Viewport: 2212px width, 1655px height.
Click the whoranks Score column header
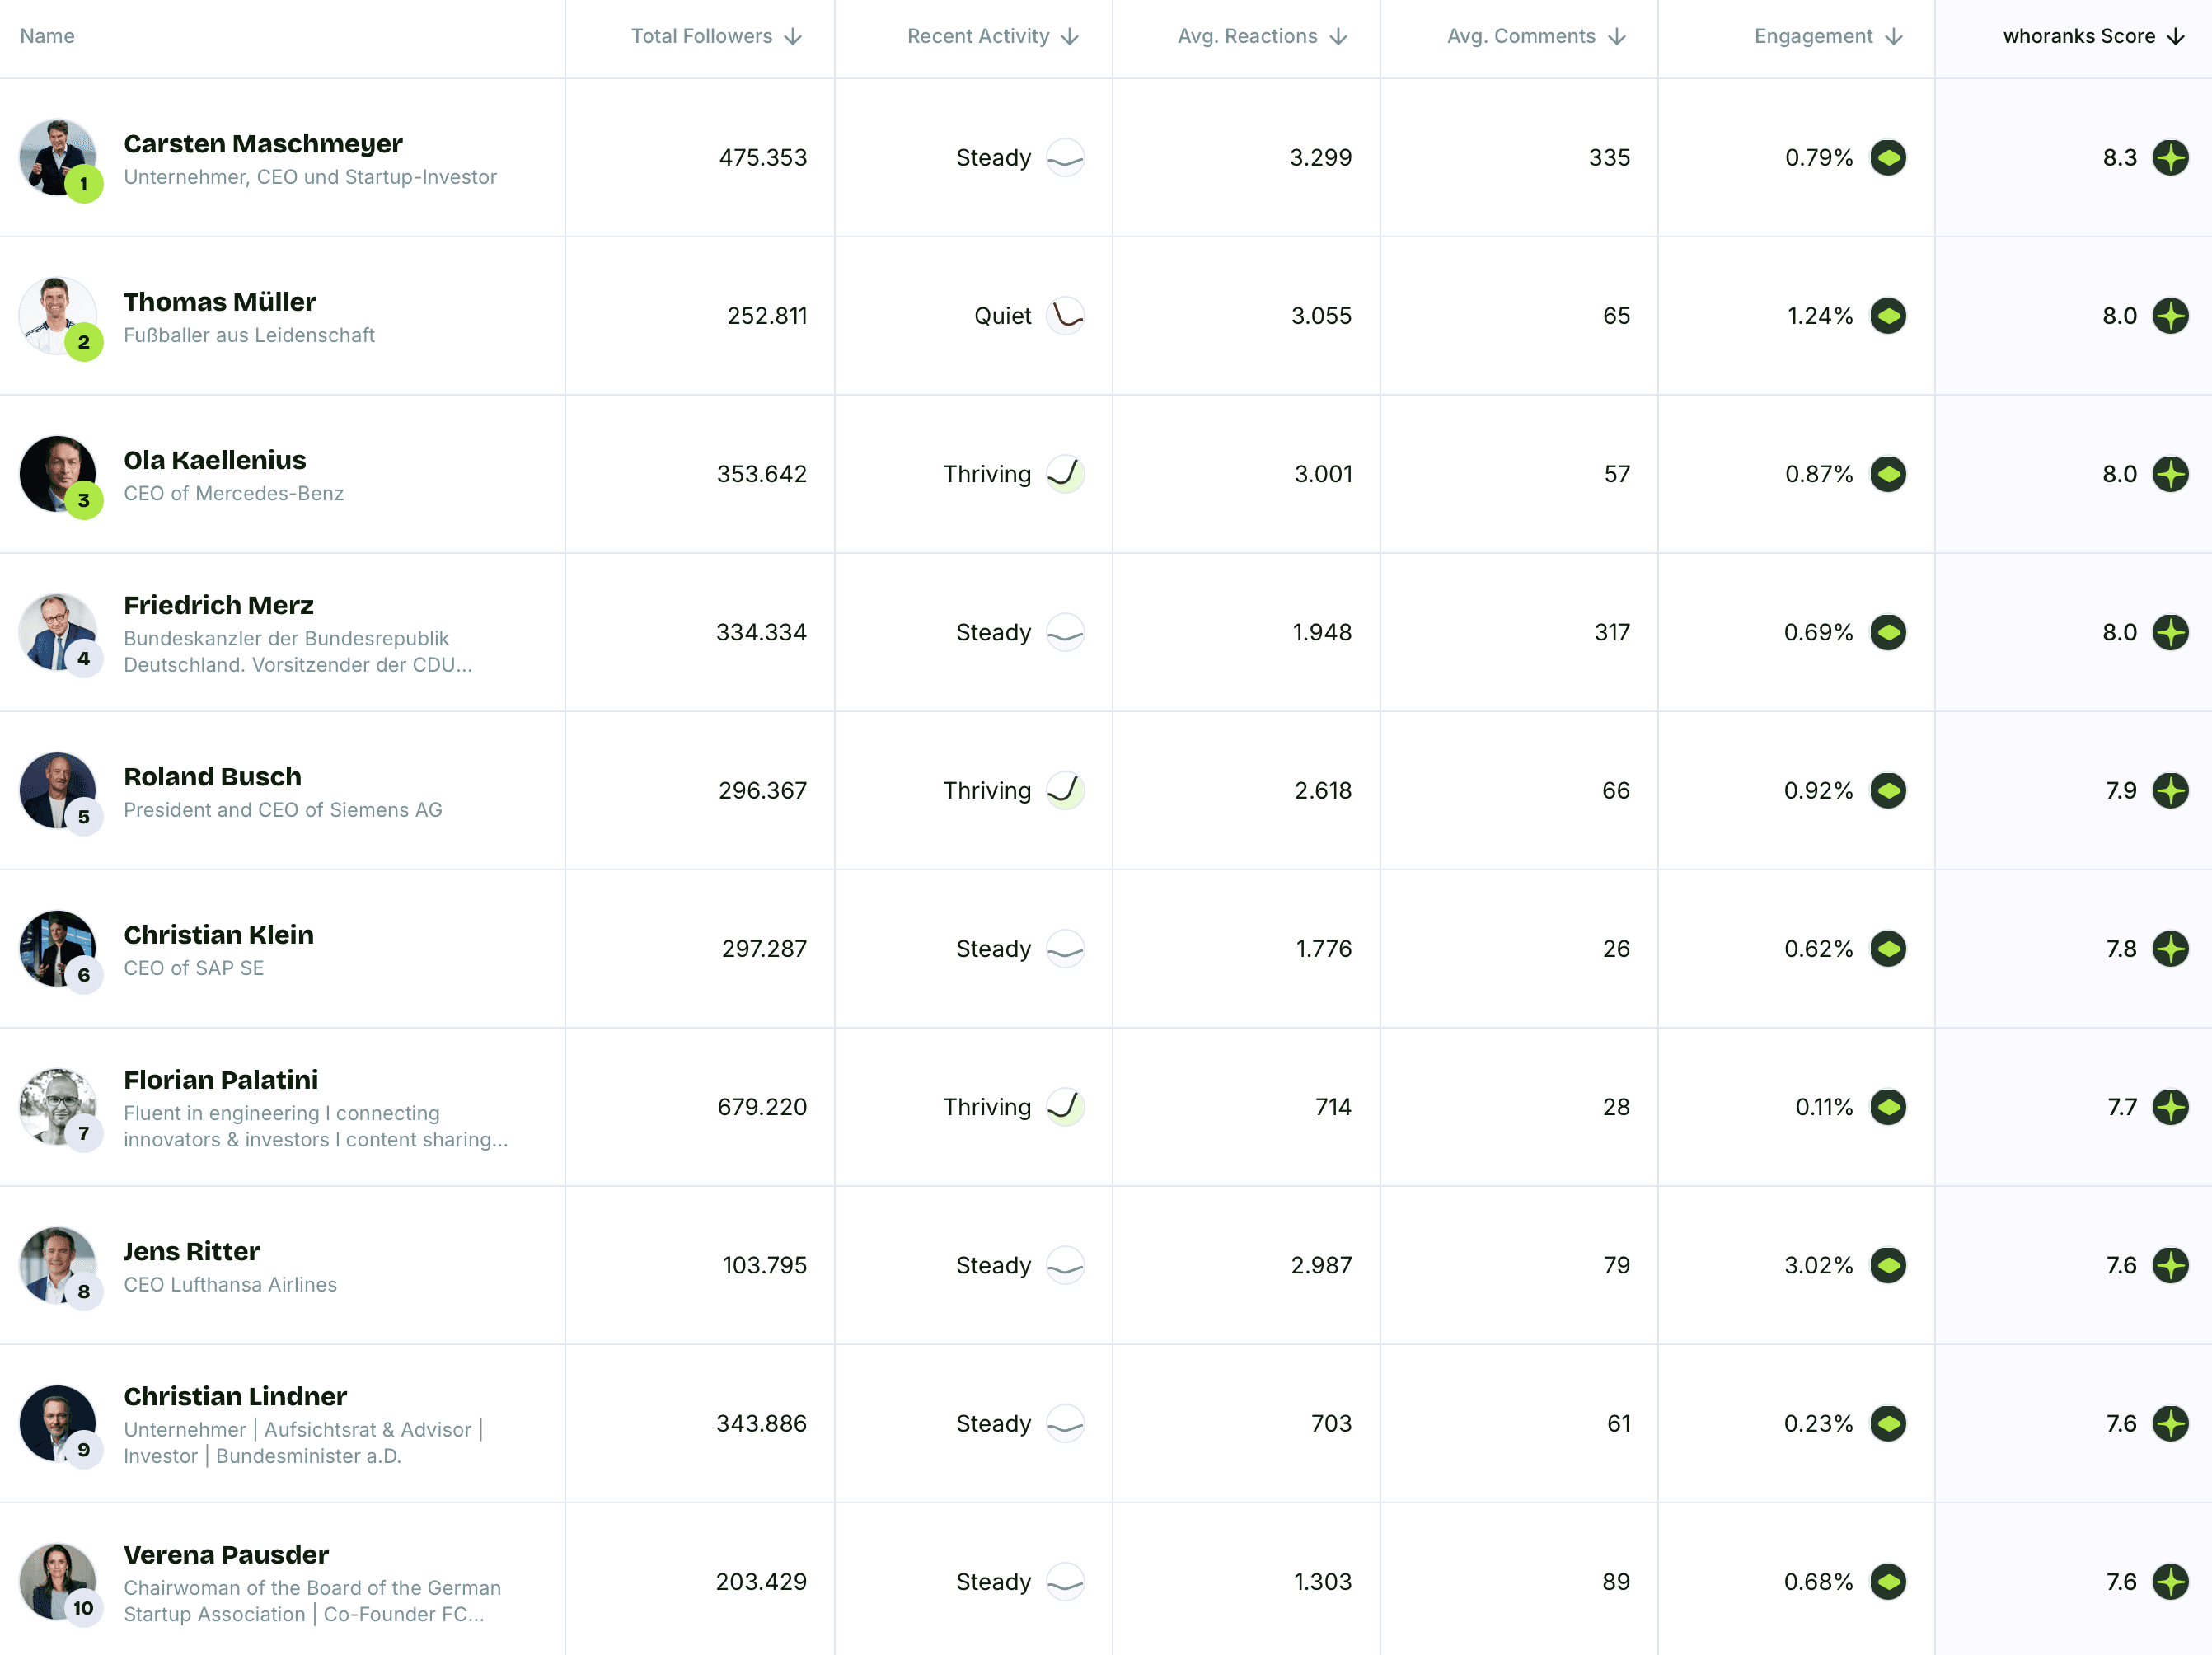coord(2079,36)
